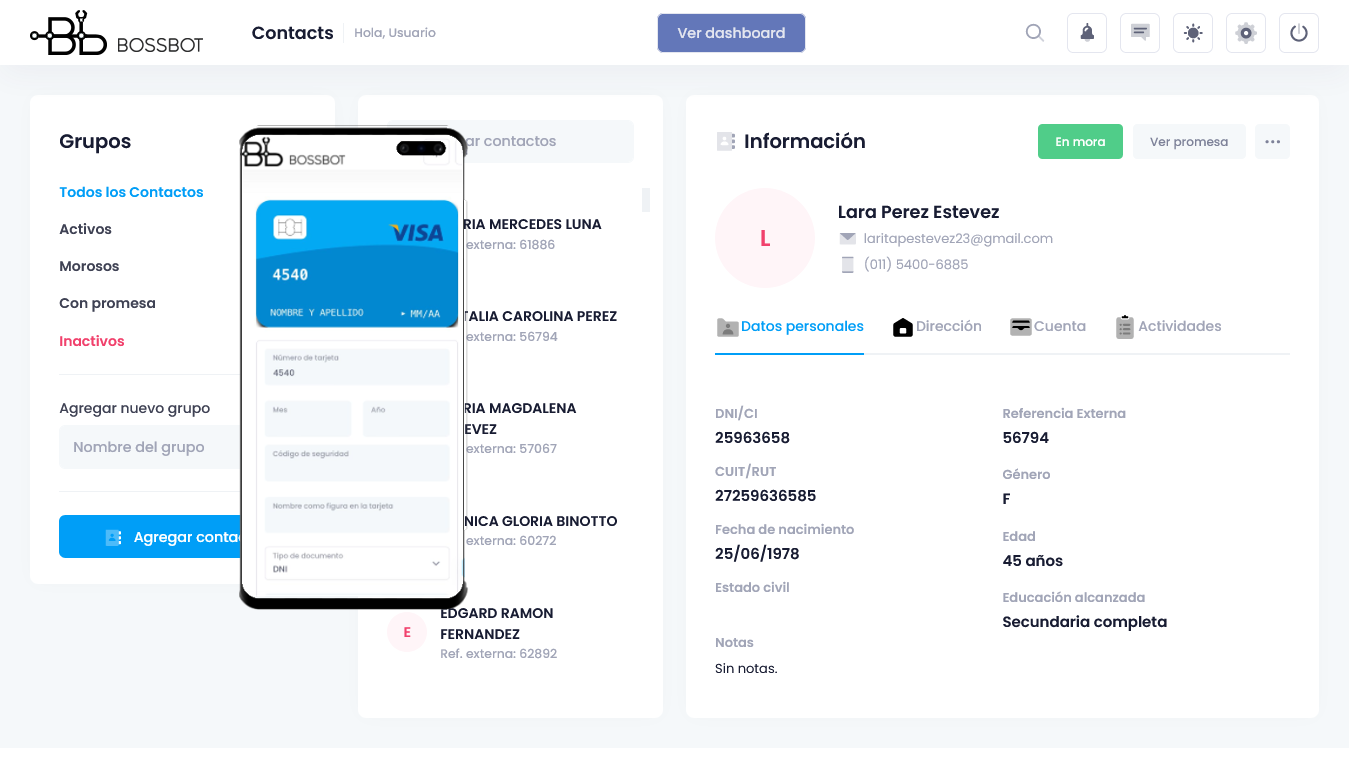The image size is (1349, 768).
Task: Open the messages chat icon
Action: tap(1140, 33)
